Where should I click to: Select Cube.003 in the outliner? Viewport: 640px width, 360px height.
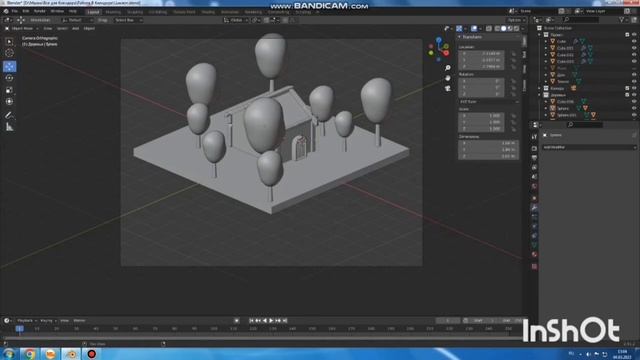click(565, 61)
